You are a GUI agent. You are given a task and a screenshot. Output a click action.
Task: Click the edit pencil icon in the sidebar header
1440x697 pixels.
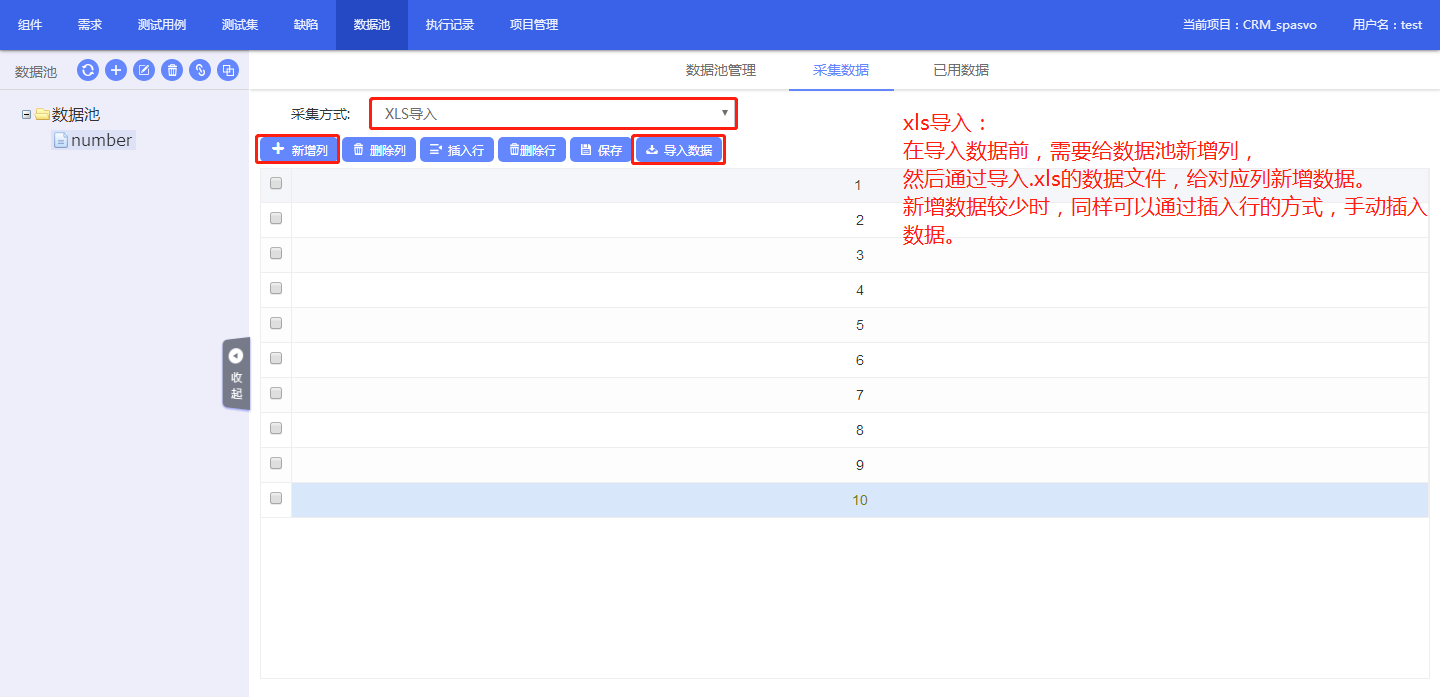click(144, 70)
